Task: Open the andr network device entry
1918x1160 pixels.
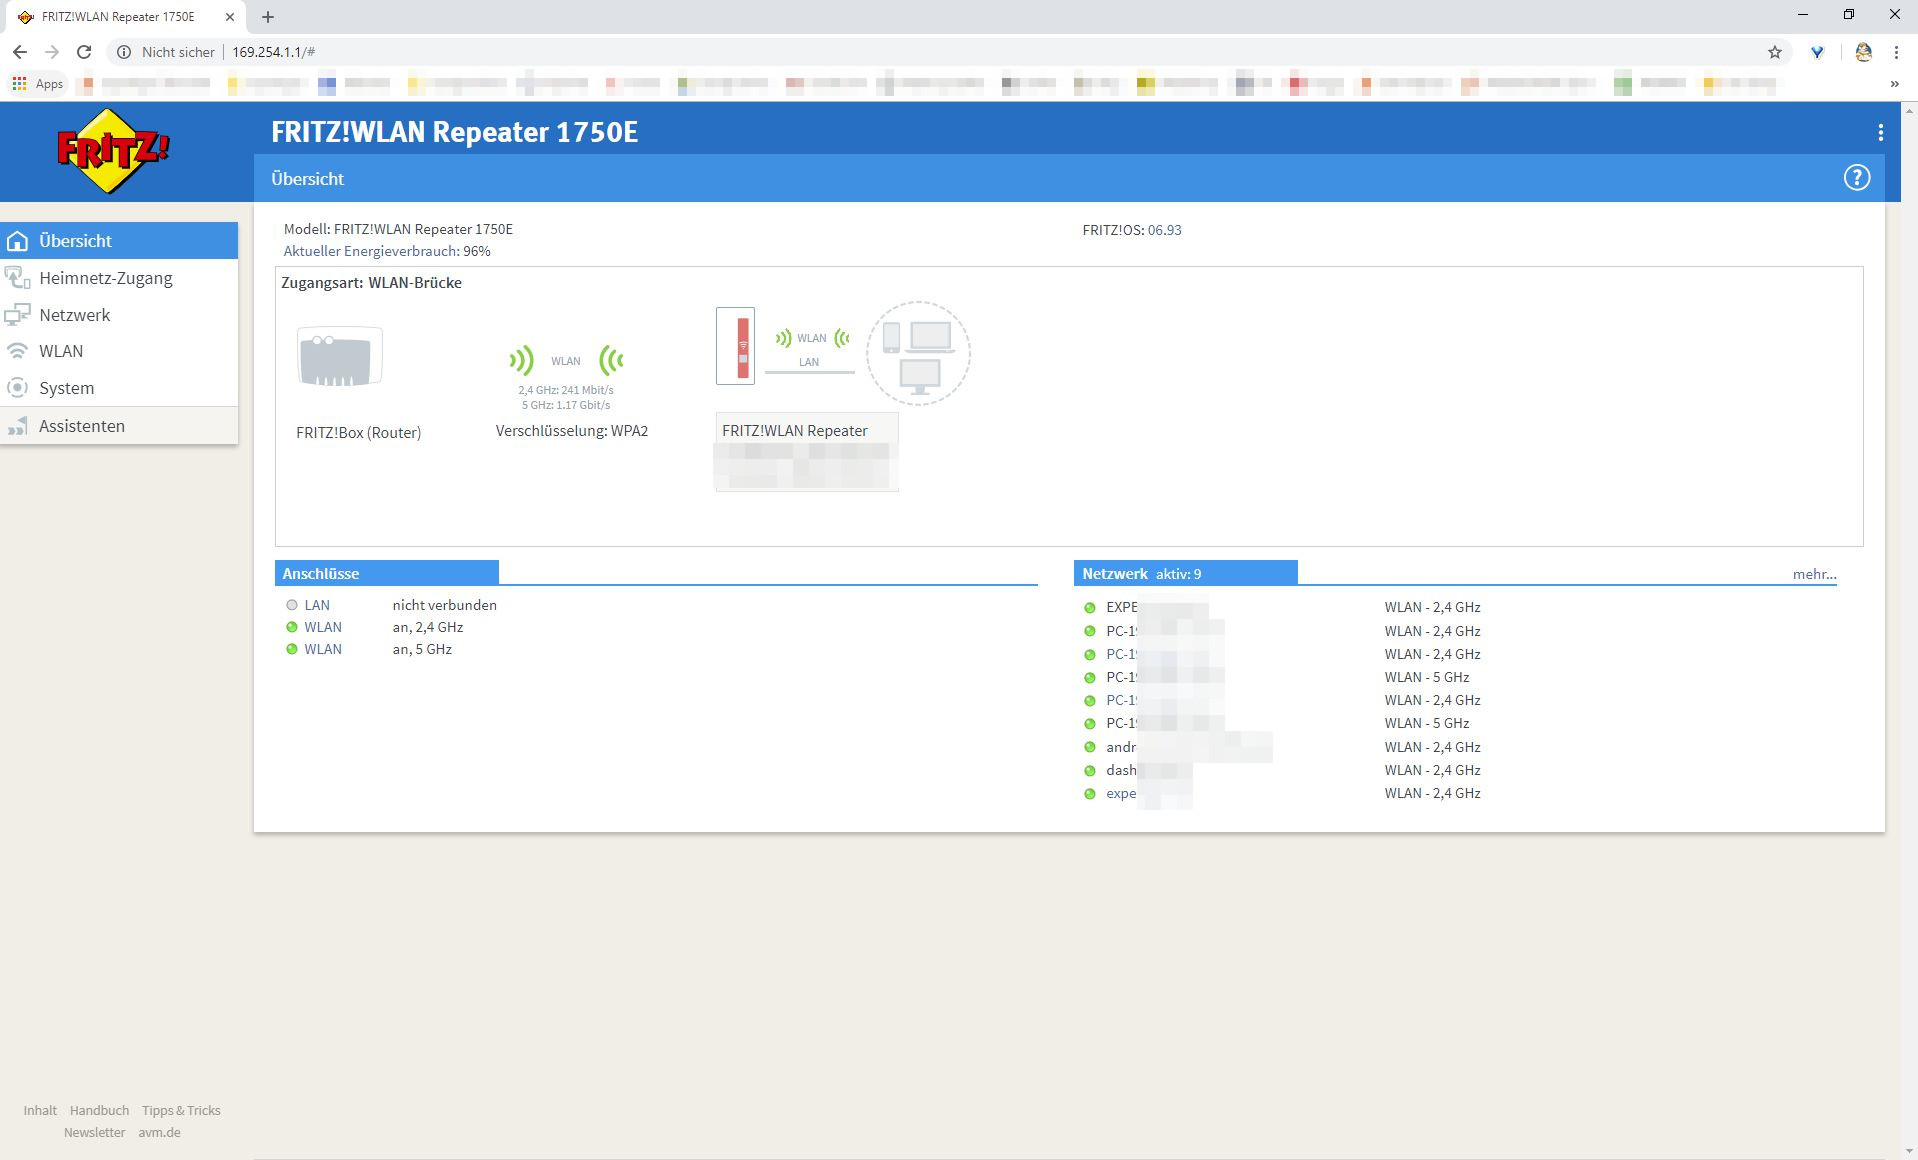Action: coord(1121,747)
